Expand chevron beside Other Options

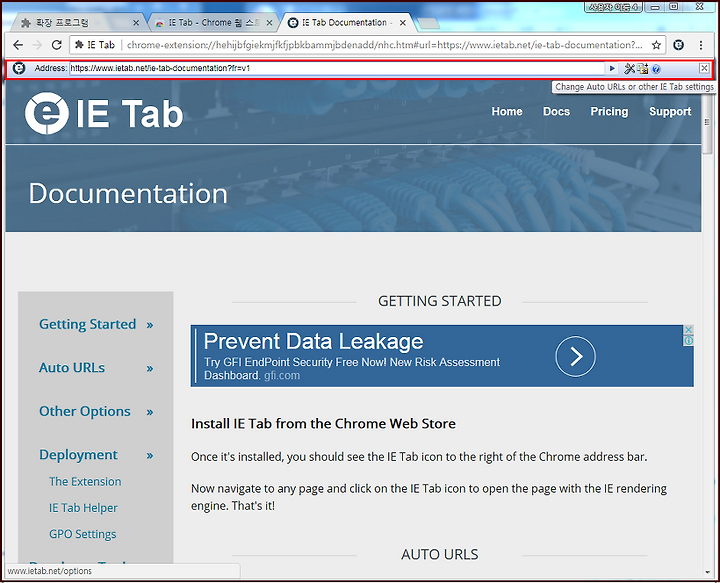click(x=150, y=412)
